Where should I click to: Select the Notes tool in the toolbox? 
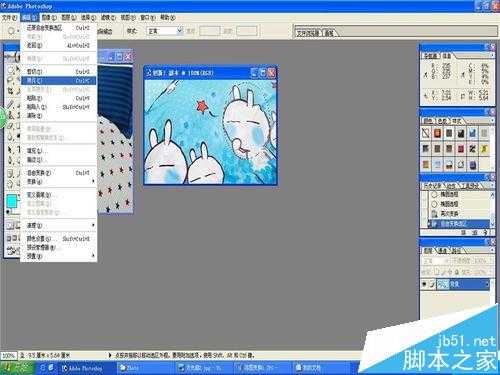[x=11, y=173]
